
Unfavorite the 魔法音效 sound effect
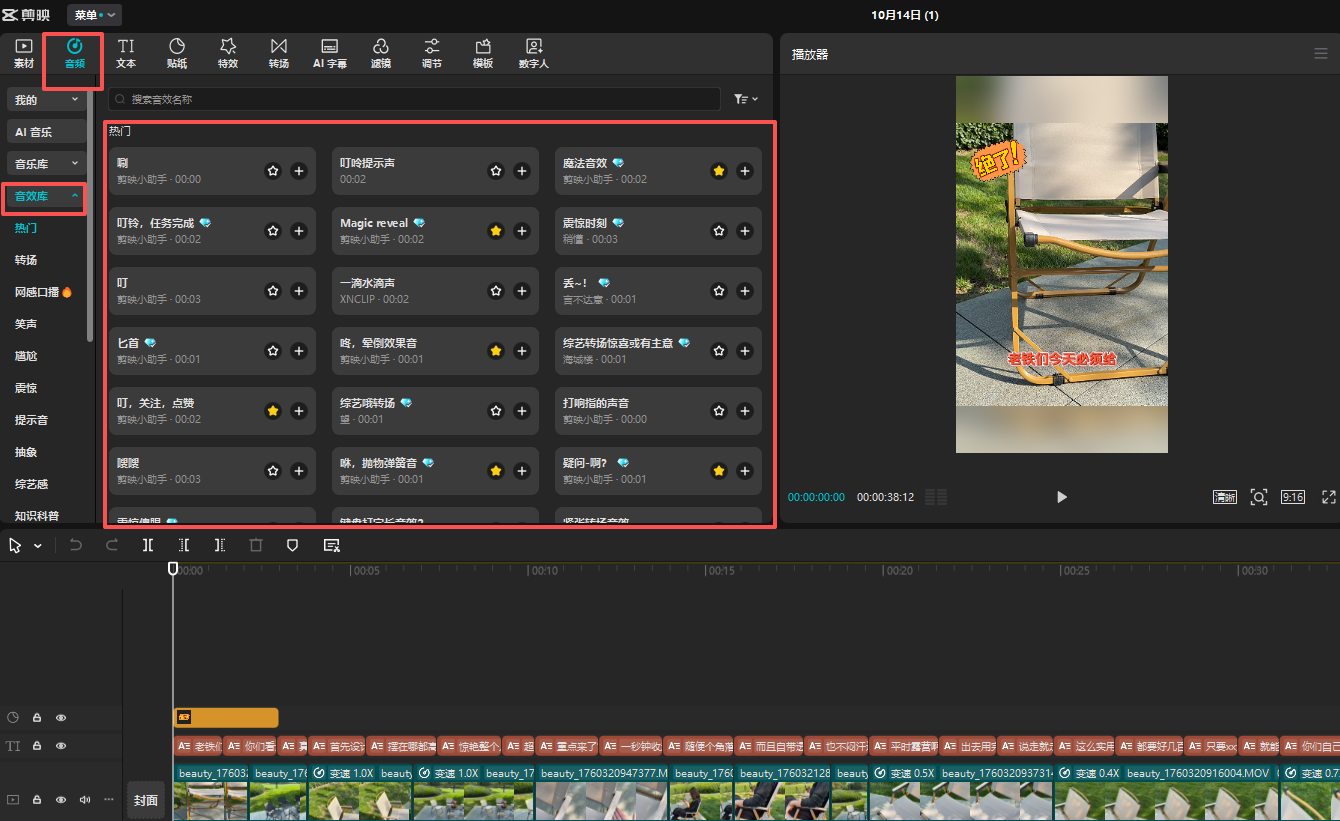(x=718, y=171)
